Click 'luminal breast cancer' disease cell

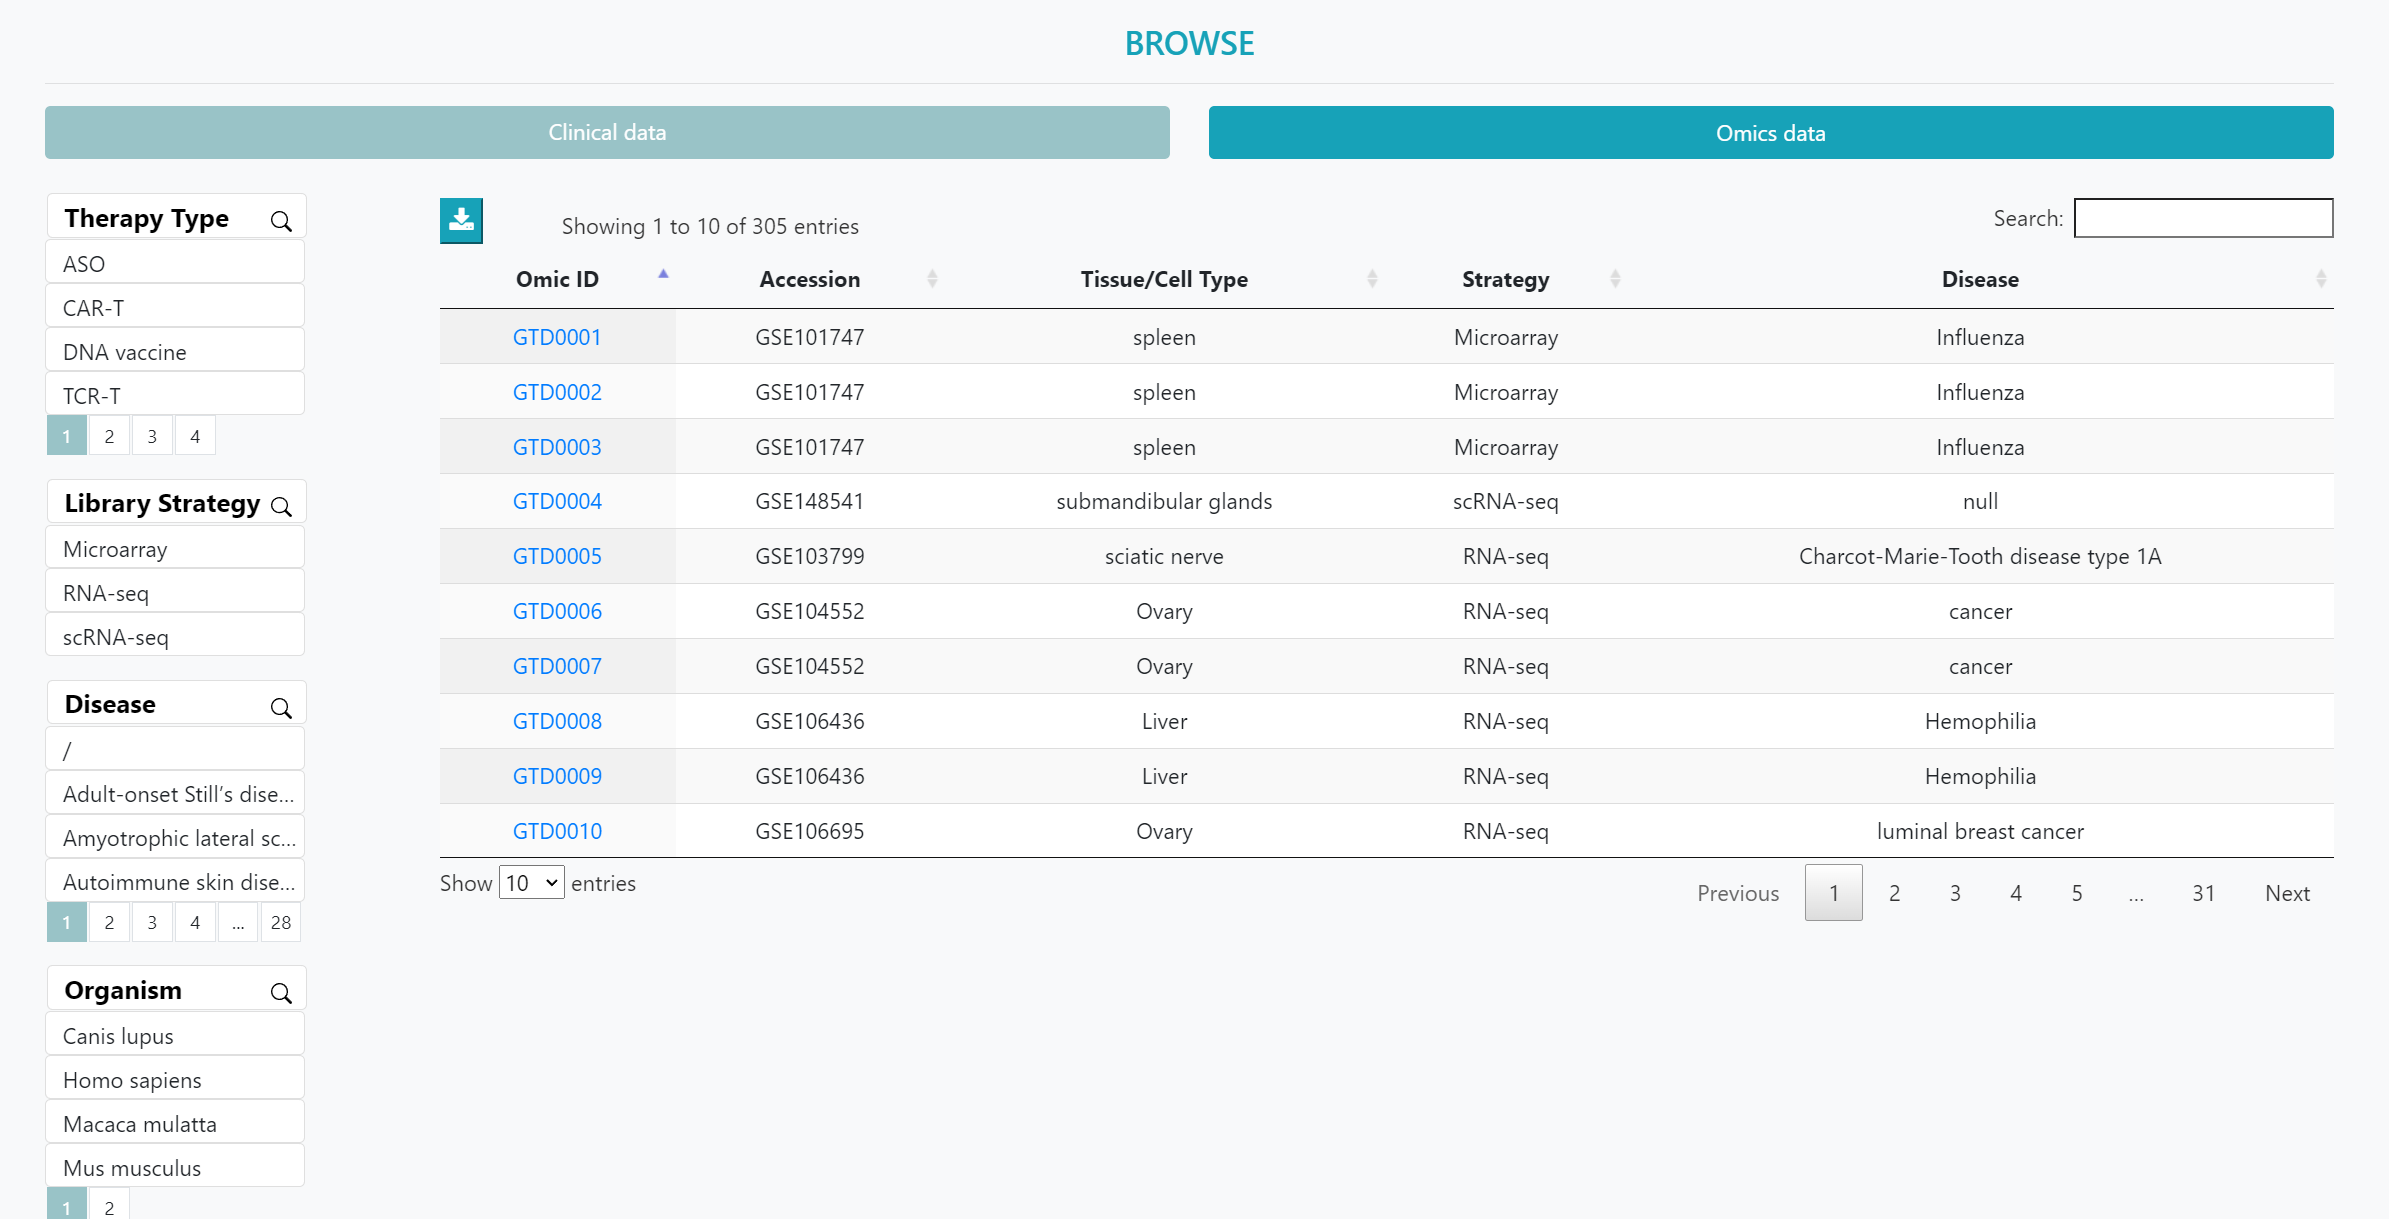tap(1980, 831)
